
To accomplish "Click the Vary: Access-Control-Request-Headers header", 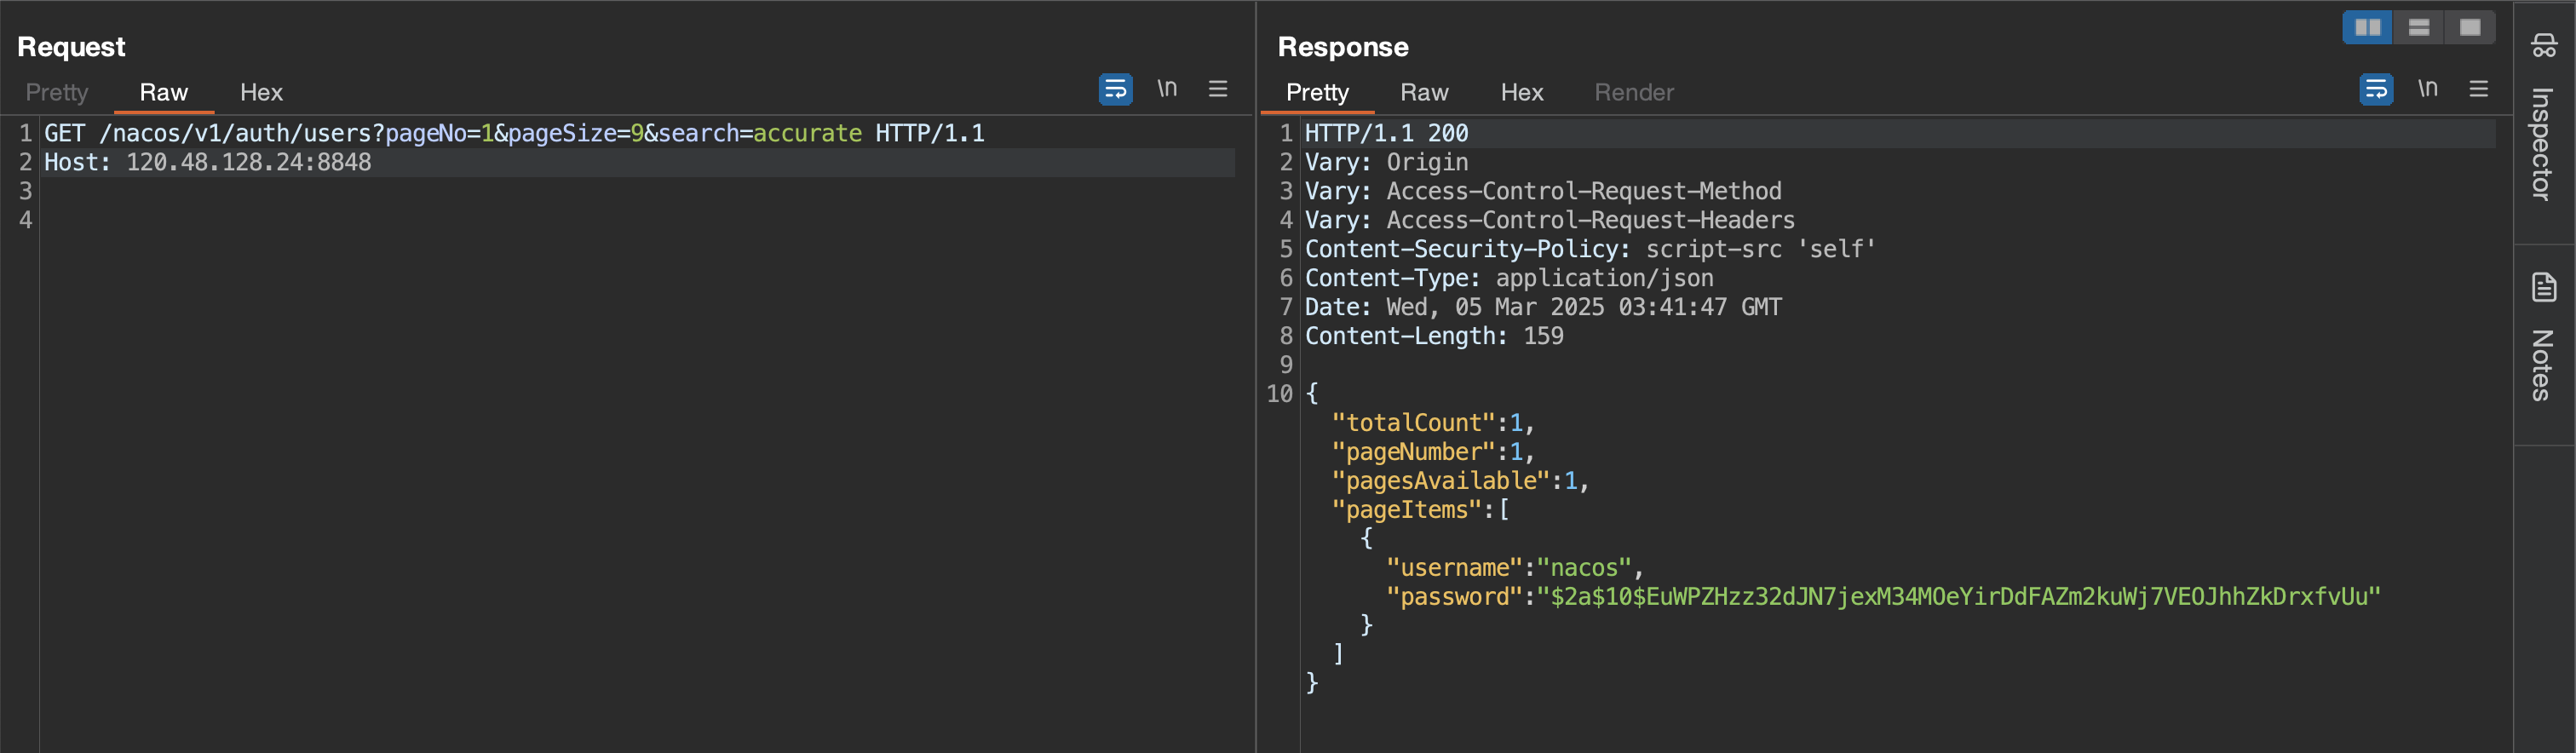I will 1550,220.
